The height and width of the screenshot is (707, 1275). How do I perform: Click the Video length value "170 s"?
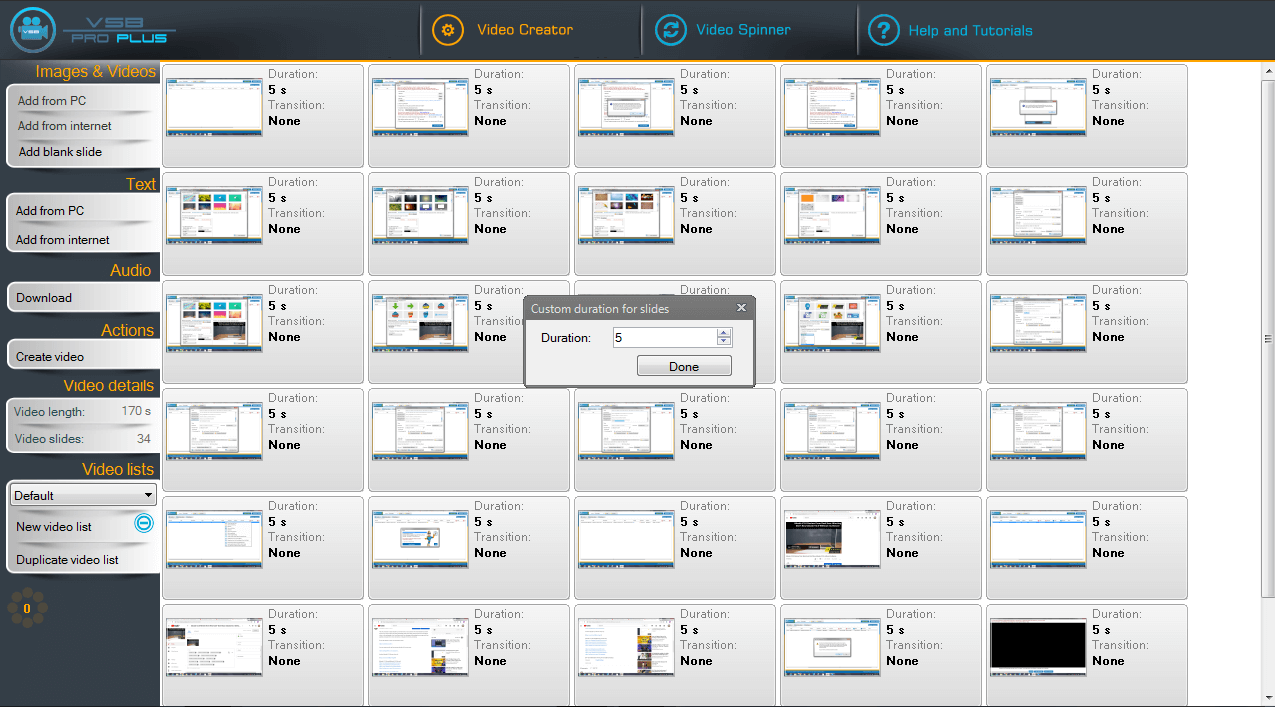(x=136, y=411)
